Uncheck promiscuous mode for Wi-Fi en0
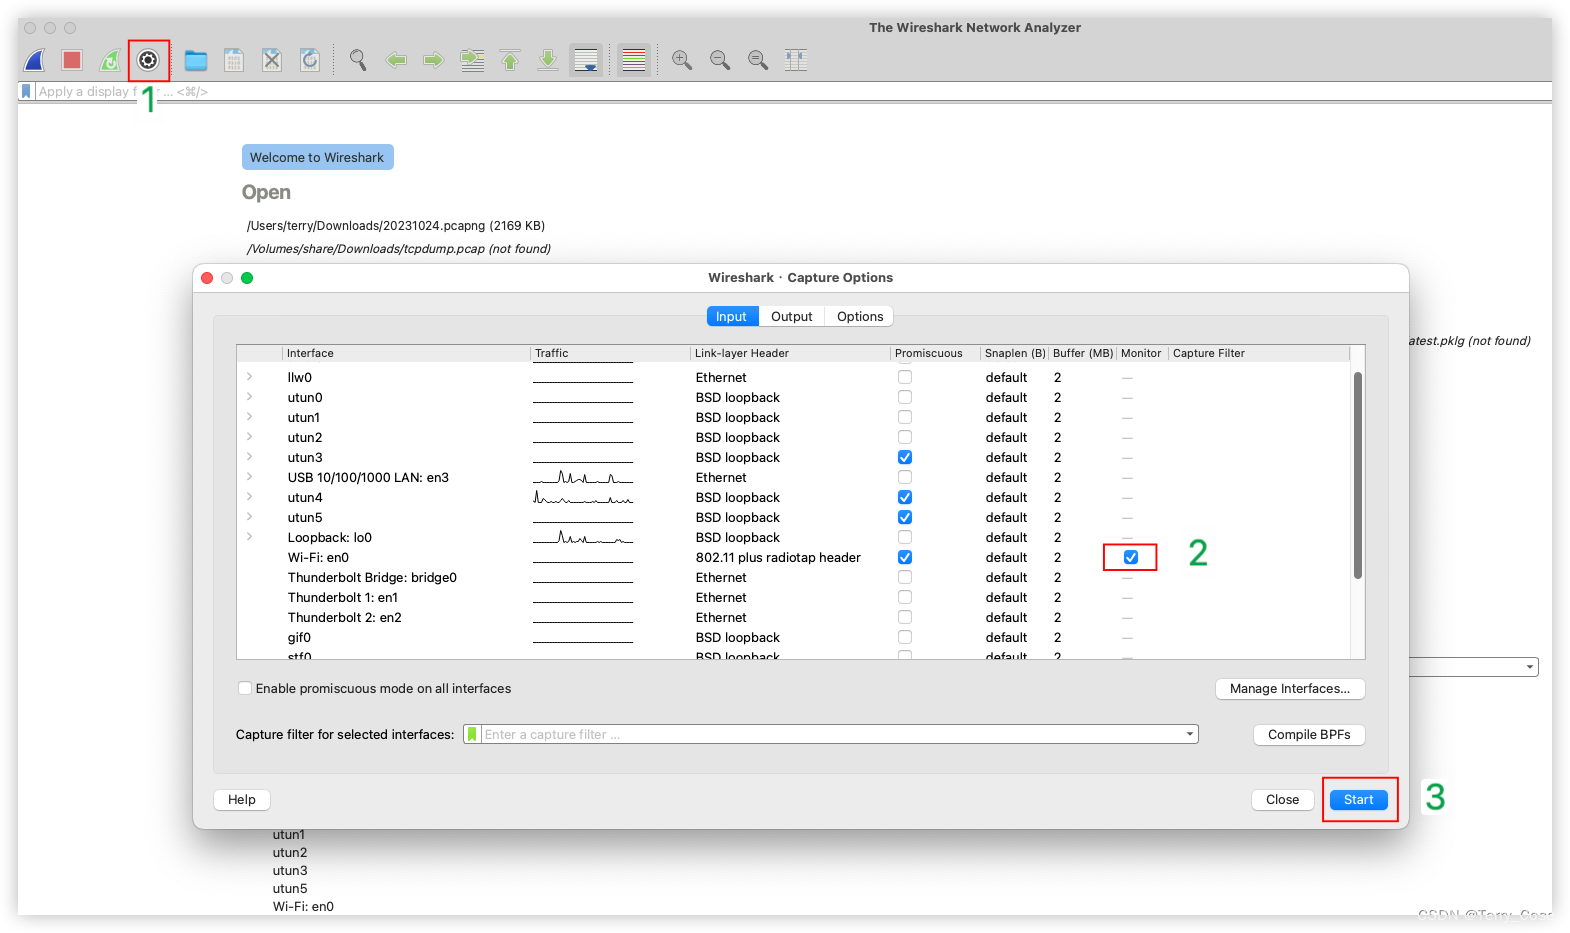The width and height of the screenshot is (1570, 933). pyautogui.click(x=905, y=557)
